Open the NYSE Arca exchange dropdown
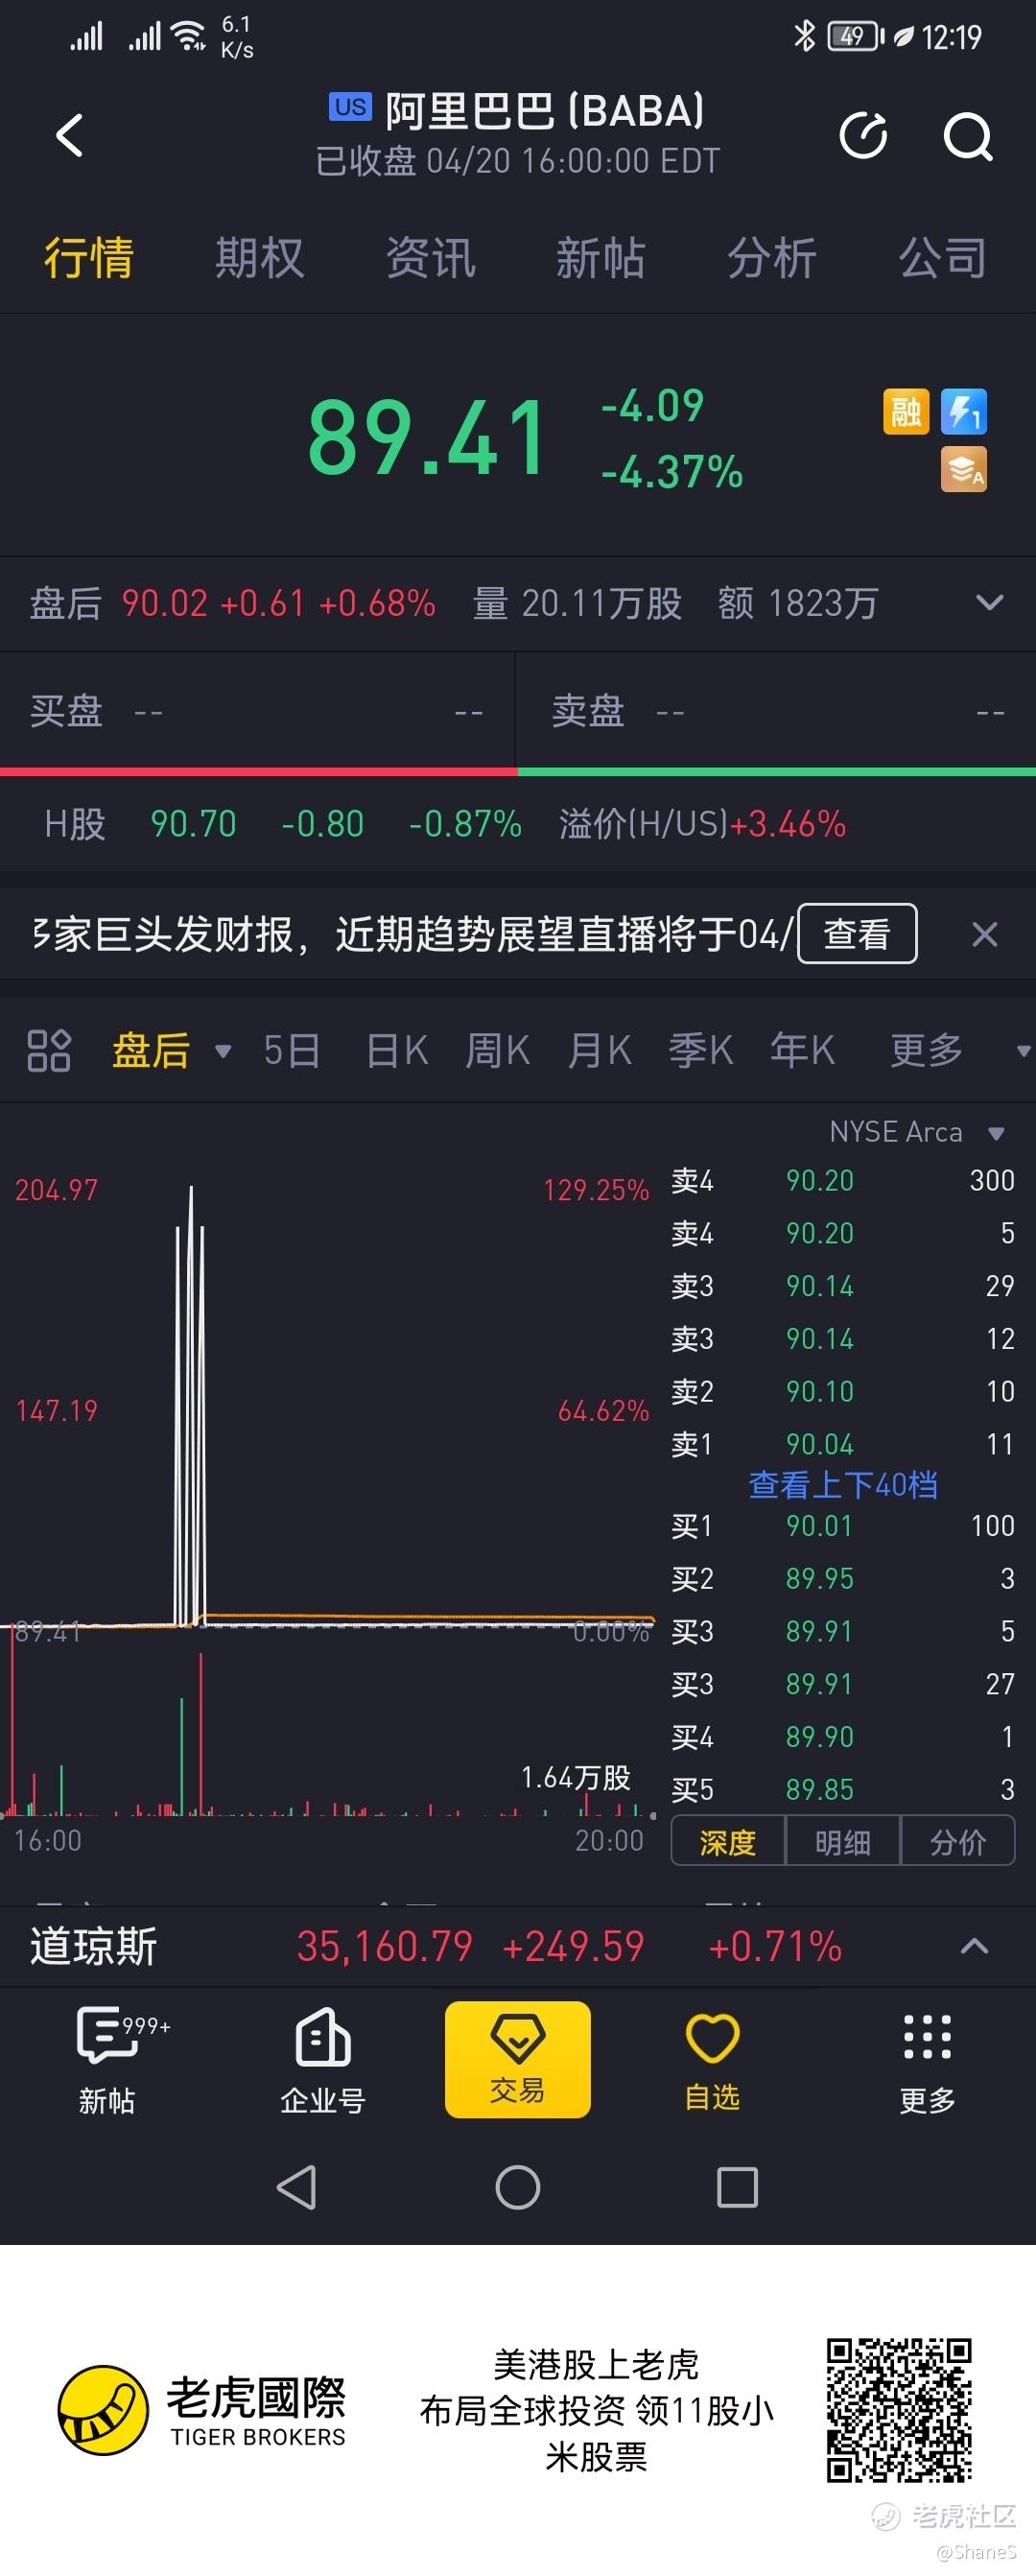 point(916,1132)
